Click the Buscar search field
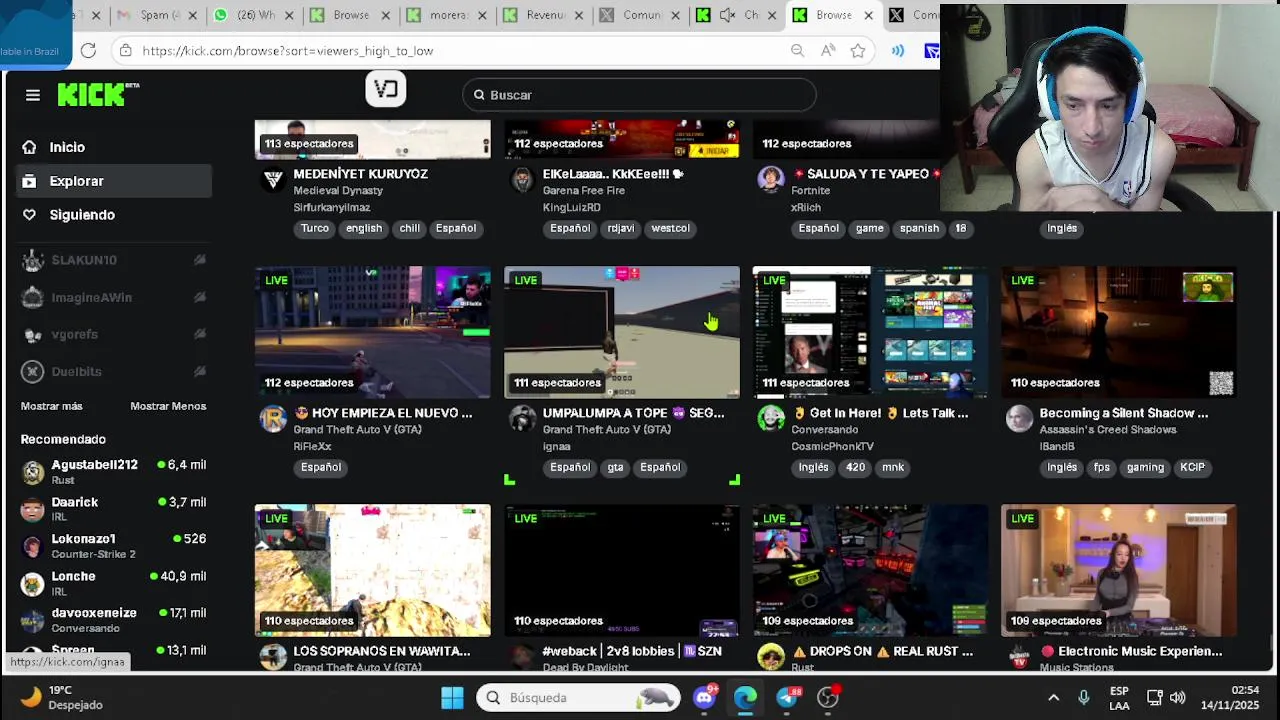This screenshot has height=720, width=1280. coord(640,95)
